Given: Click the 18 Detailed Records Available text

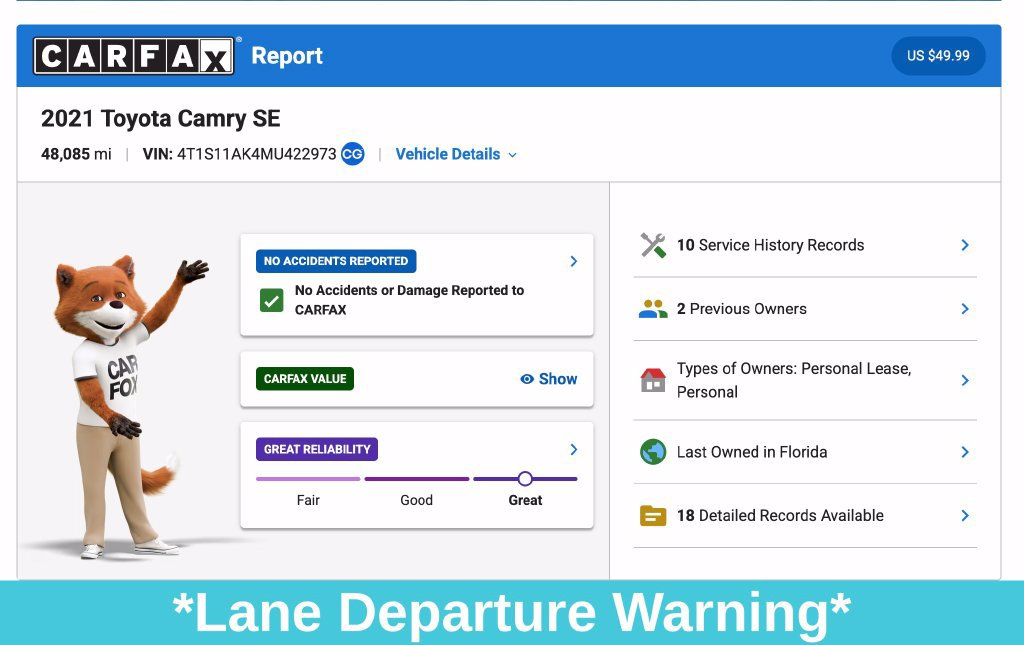Looking at the screenshot, I should coord(780,516).
